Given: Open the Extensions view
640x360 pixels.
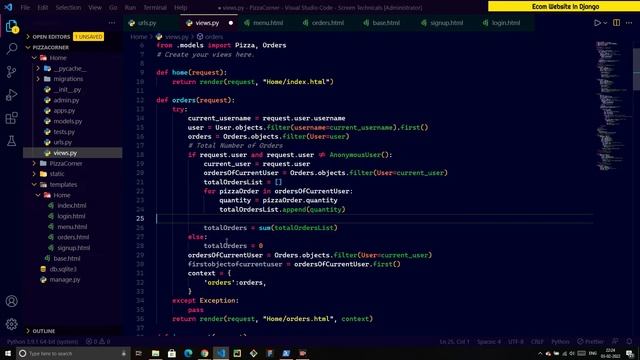Looking at the screenshot, I should coord(11,118).
